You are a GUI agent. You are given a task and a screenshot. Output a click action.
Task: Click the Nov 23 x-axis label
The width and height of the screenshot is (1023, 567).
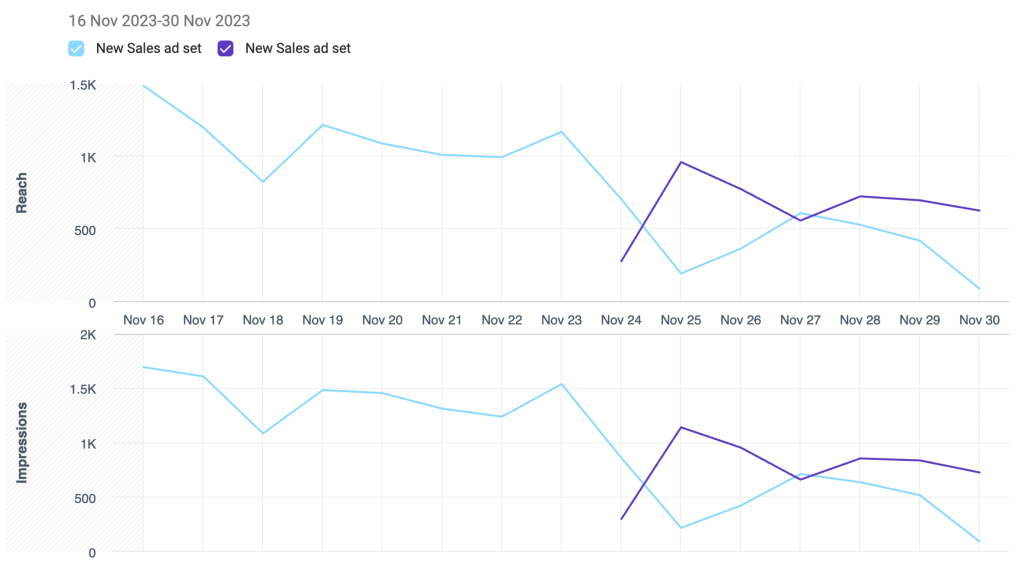pyautogui.click(x=561, y=320)
